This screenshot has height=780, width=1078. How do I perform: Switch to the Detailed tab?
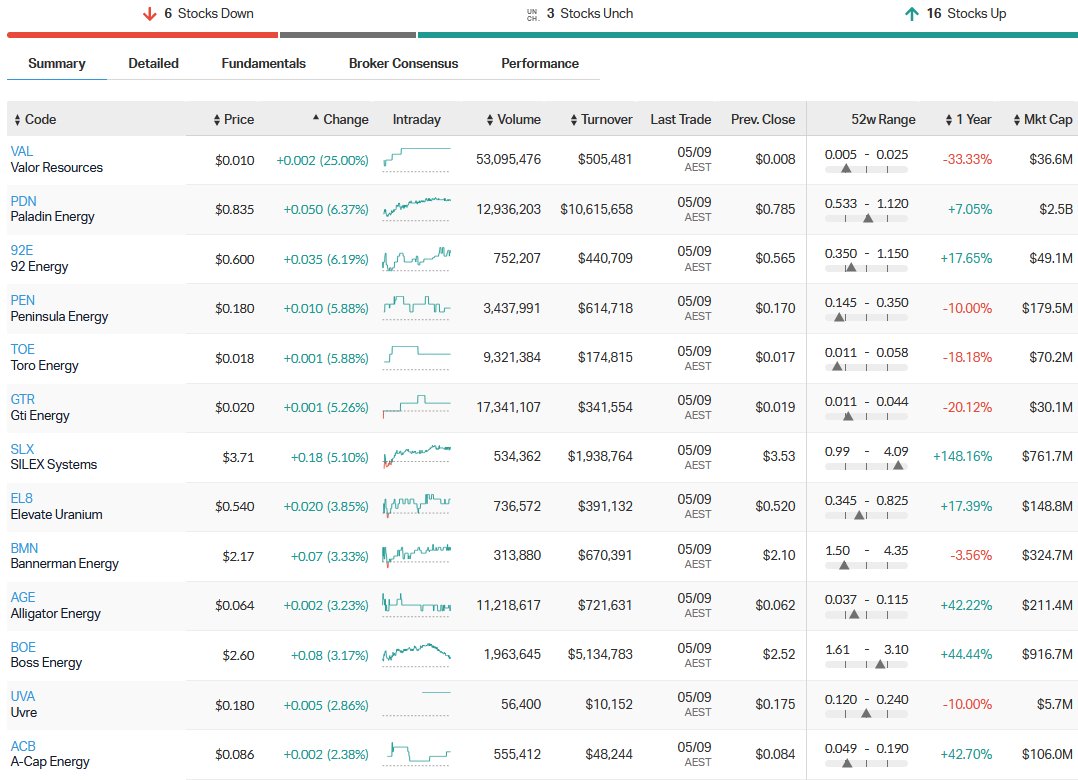point(153,63)
